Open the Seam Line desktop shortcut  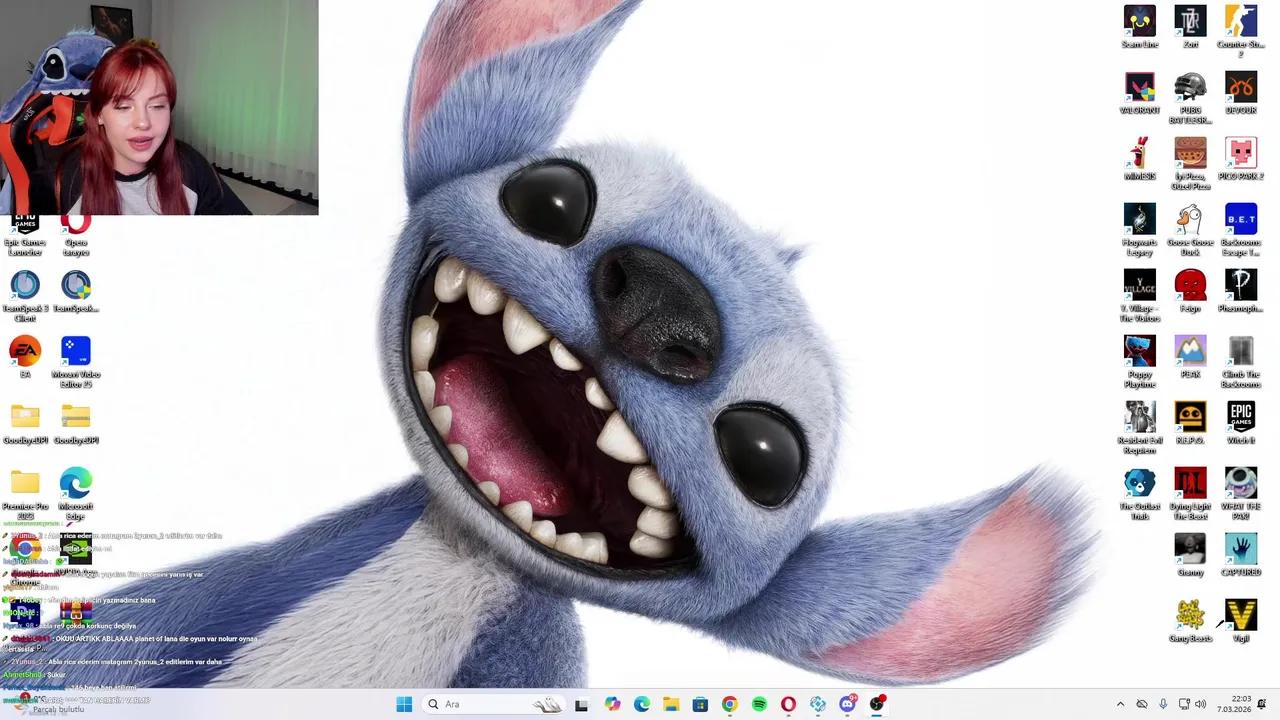click(1139, 27)
